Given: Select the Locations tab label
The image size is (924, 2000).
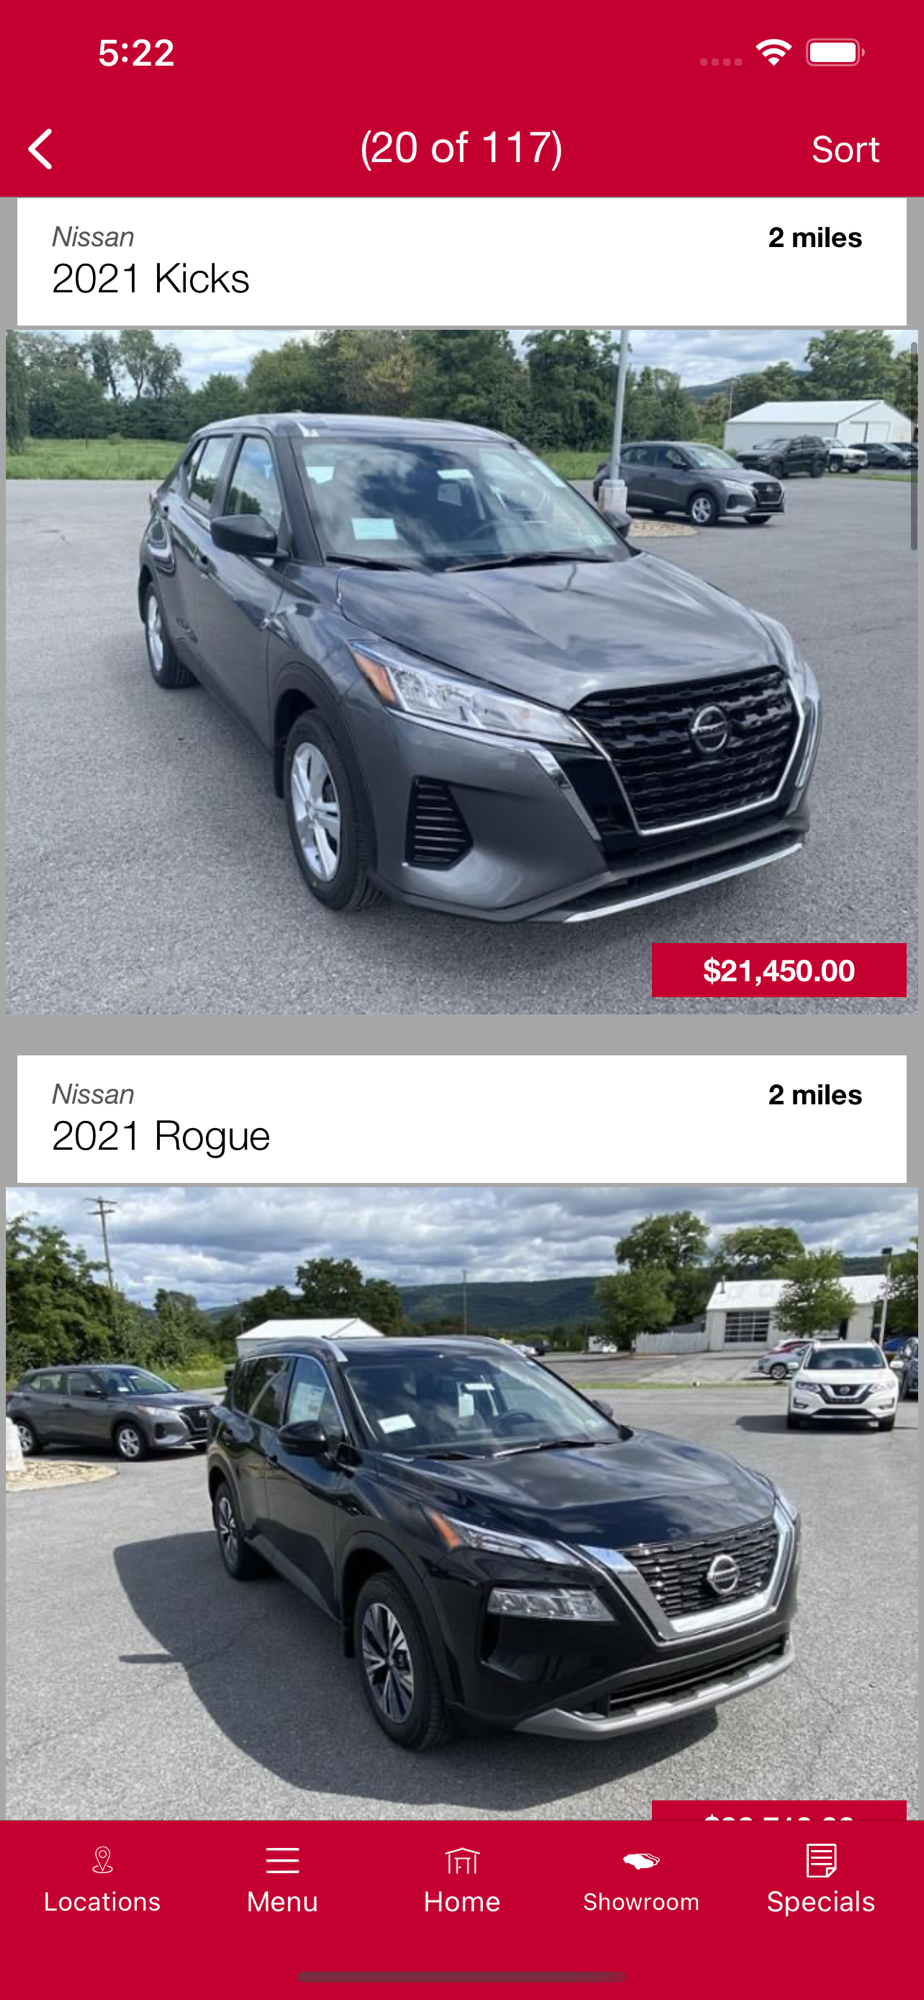Looking at the screenshot, I should point(102,1902).
